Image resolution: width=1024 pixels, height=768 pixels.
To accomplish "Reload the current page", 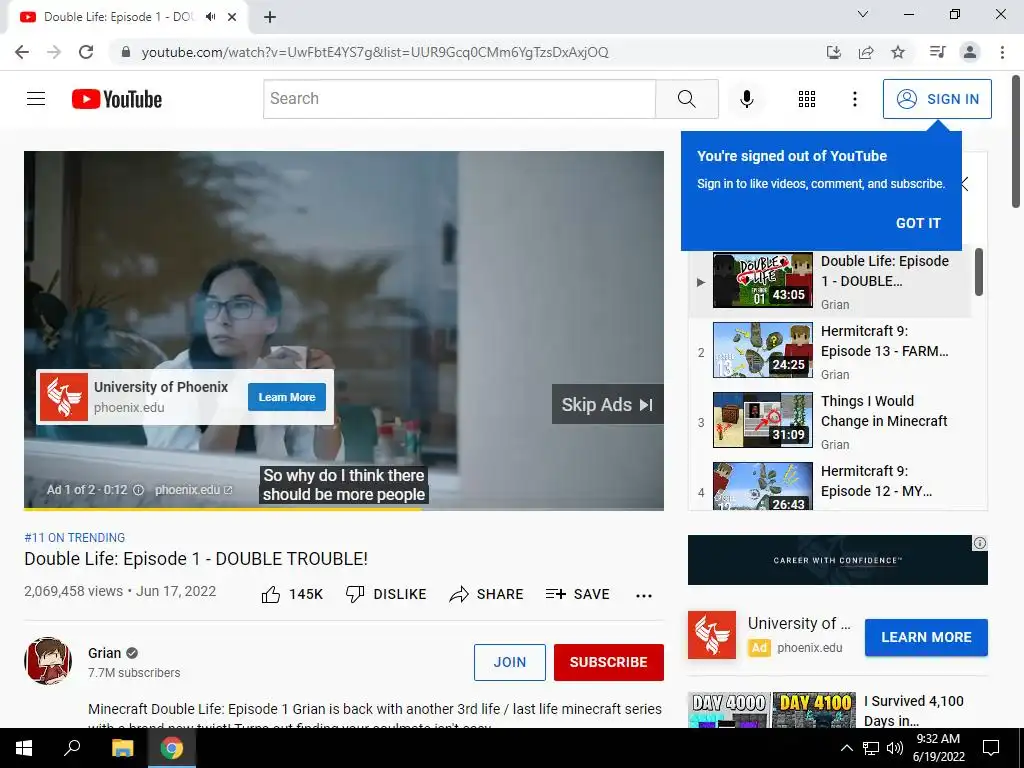I will (x=86, y=52).
